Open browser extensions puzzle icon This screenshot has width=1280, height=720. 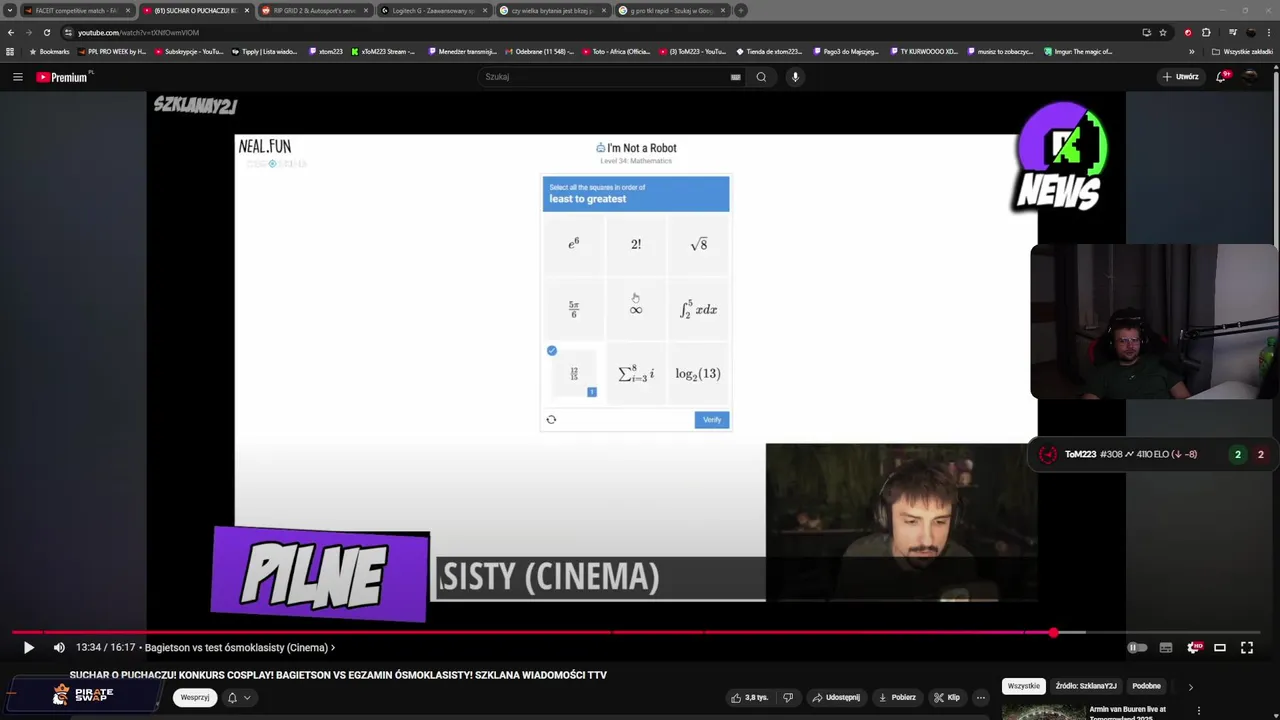point(1206,32)
